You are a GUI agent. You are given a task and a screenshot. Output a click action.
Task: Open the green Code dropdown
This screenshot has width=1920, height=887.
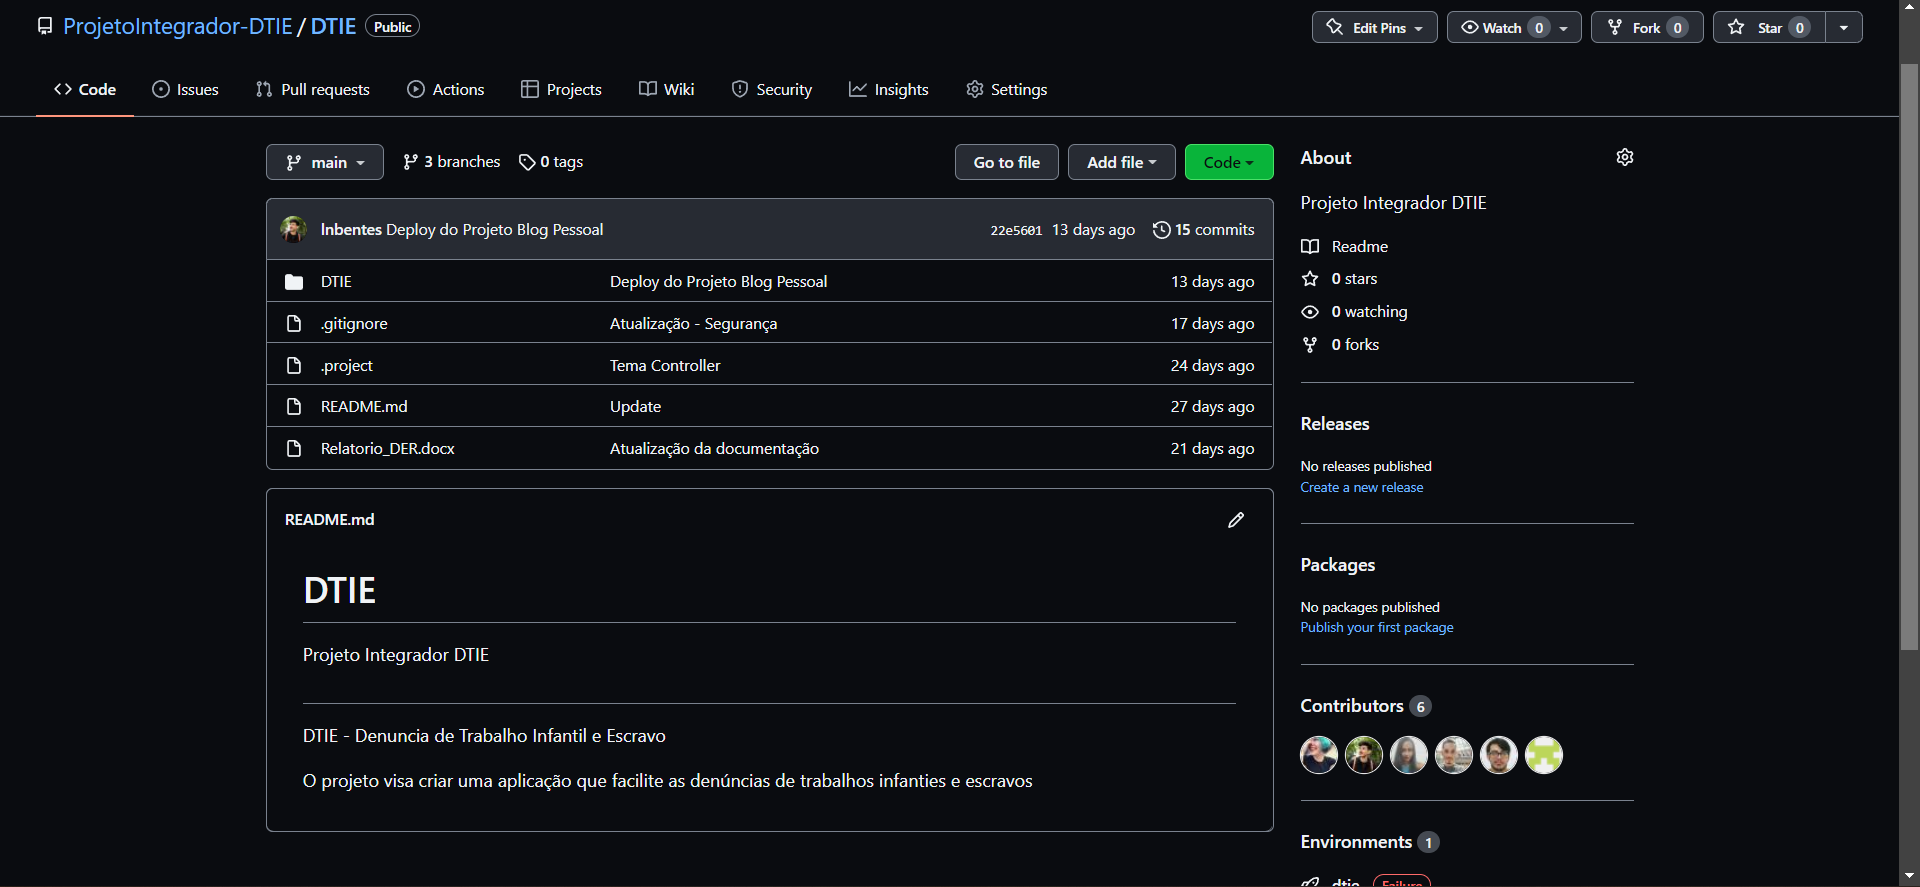coord(1229,162)
